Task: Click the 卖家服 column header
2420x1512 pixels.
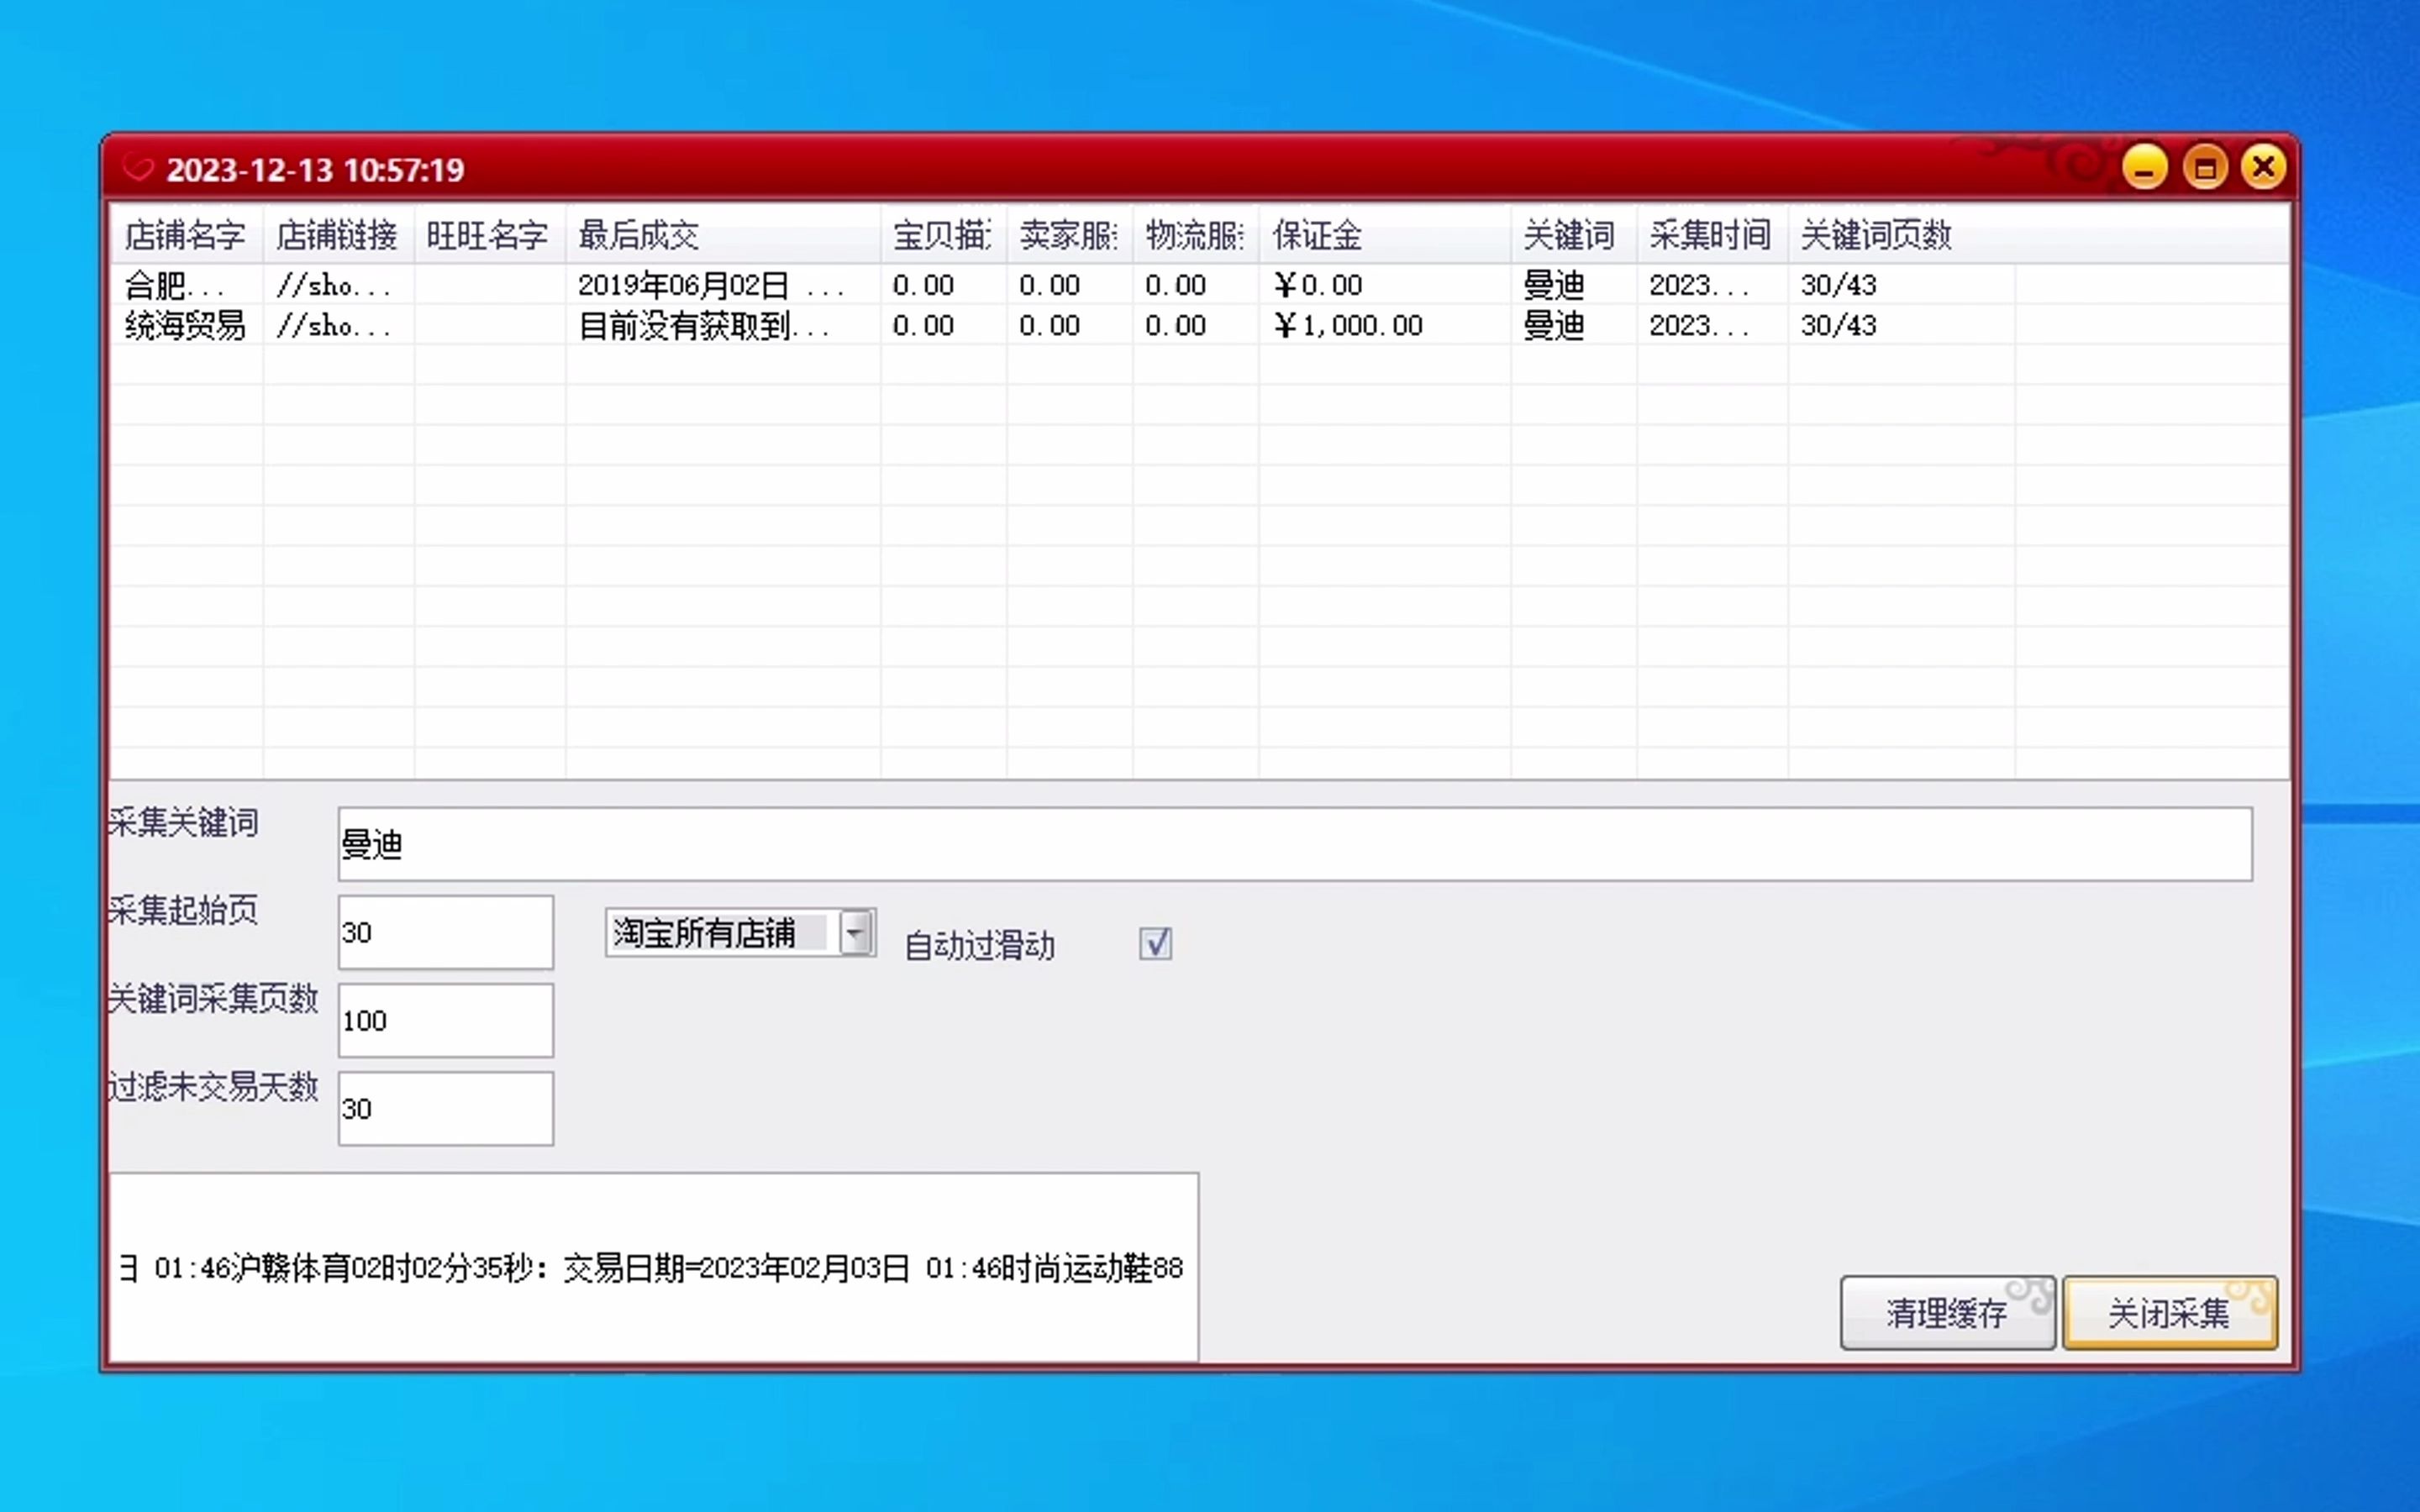Action: pos(1069,235)
